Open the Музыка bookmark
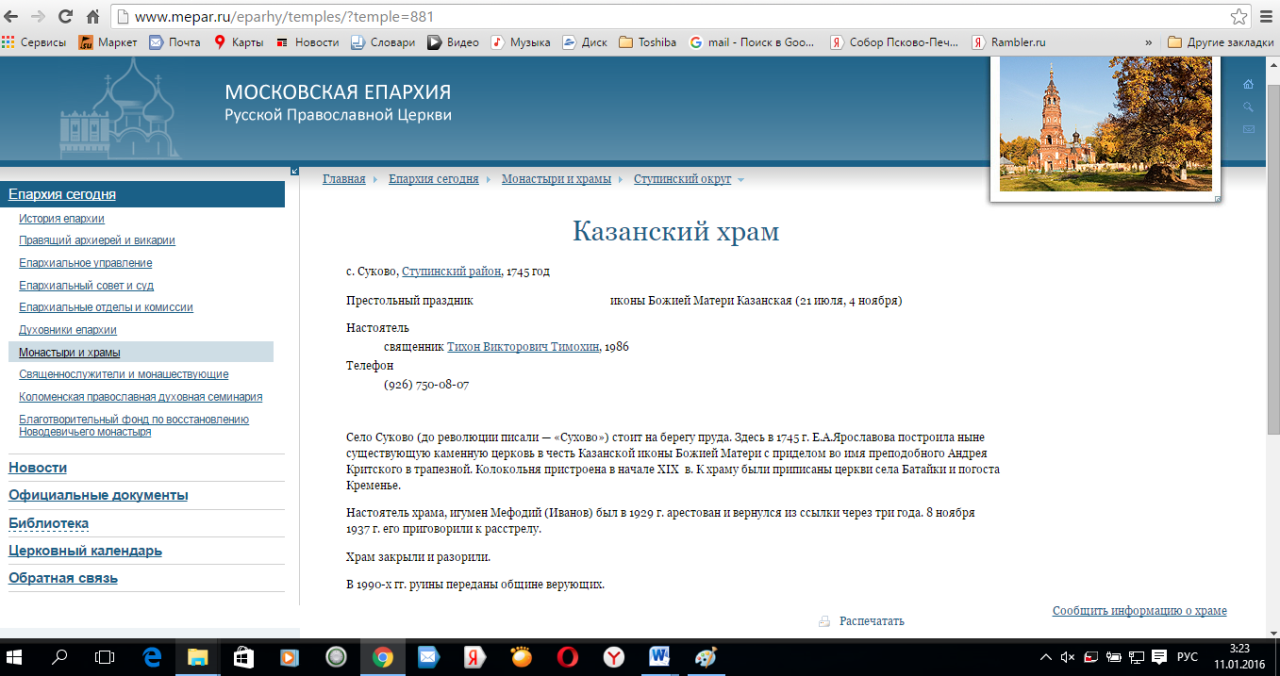Image resolution: width=1280 pixels, height=676 pixels. pos(521,42)
